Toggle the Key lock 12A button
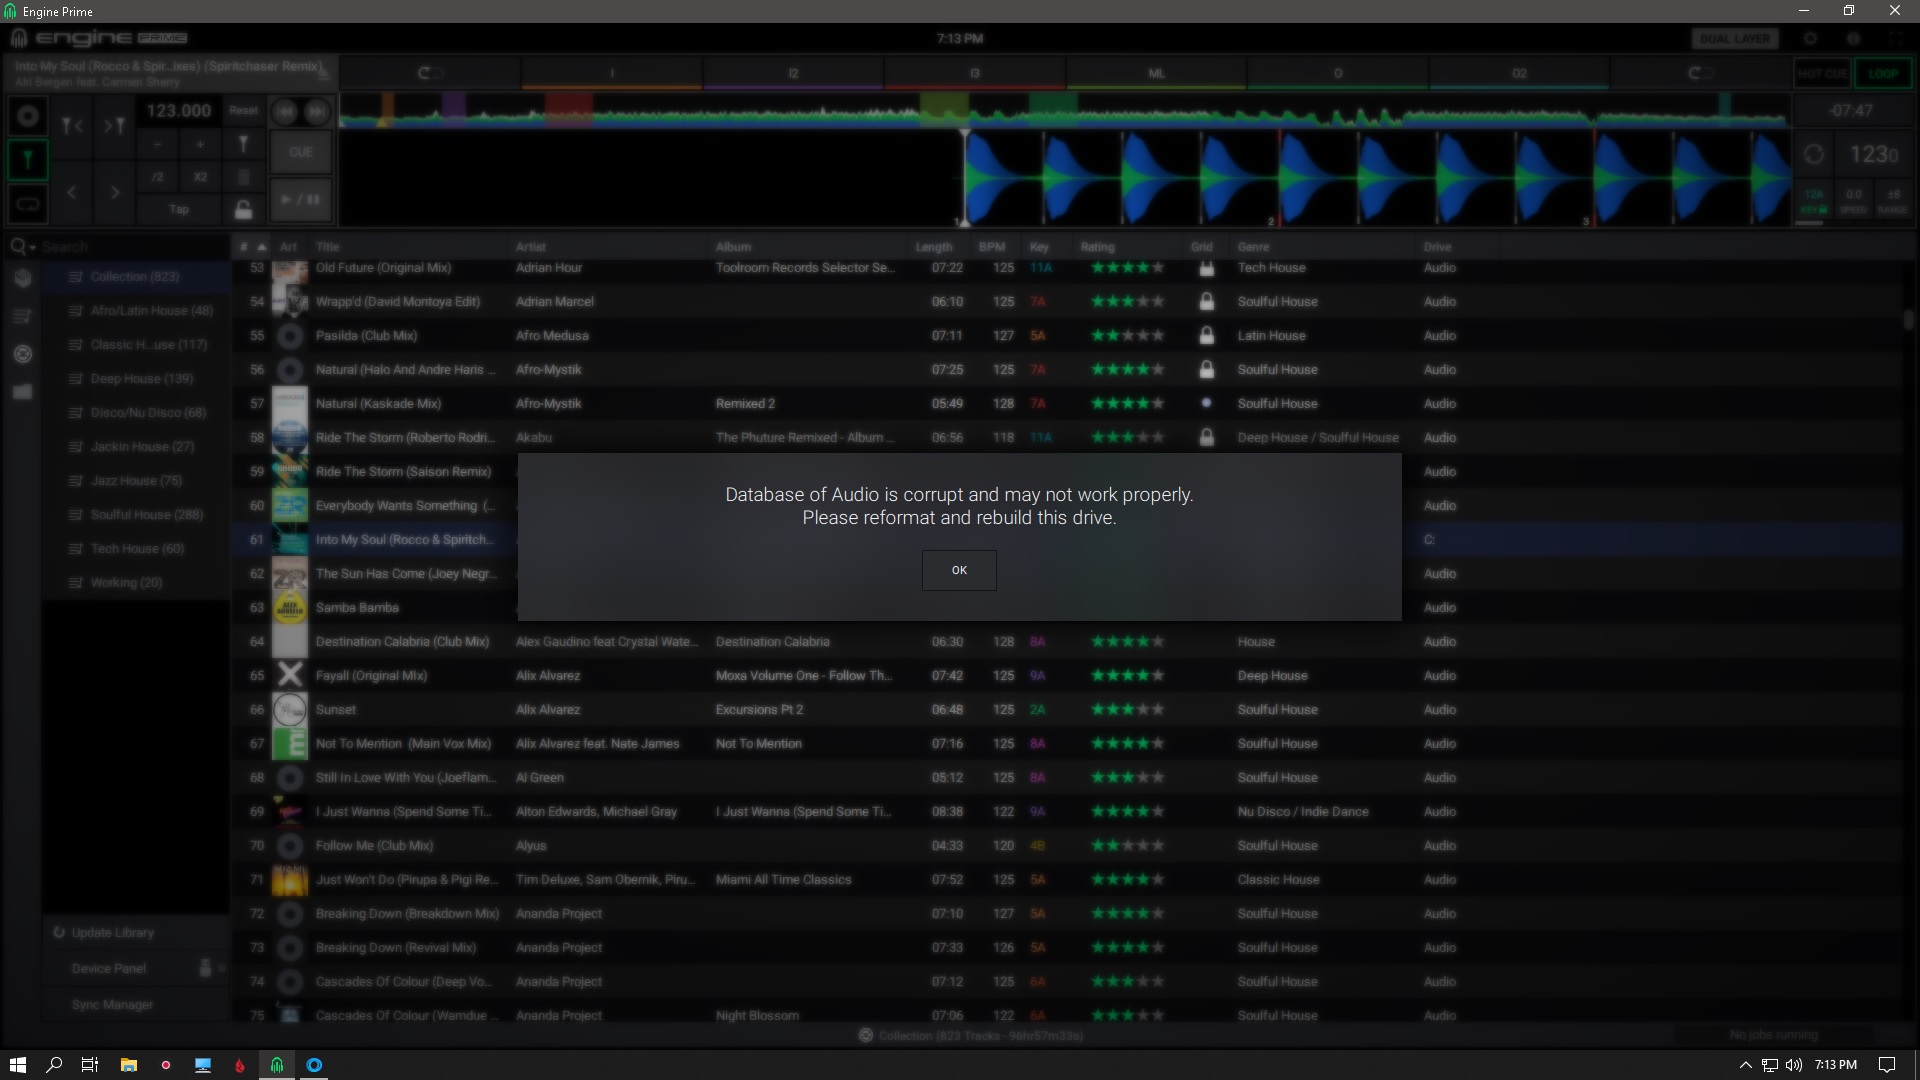Image resolution: width=1920 pixels, height=1080 pixels. [x=1813, y=201]
